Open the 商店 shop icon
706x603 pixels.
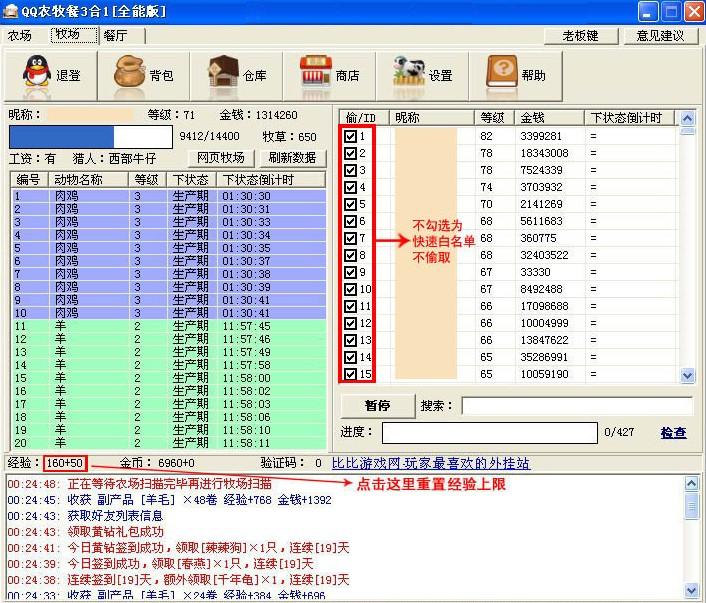(x=316, y=71)
